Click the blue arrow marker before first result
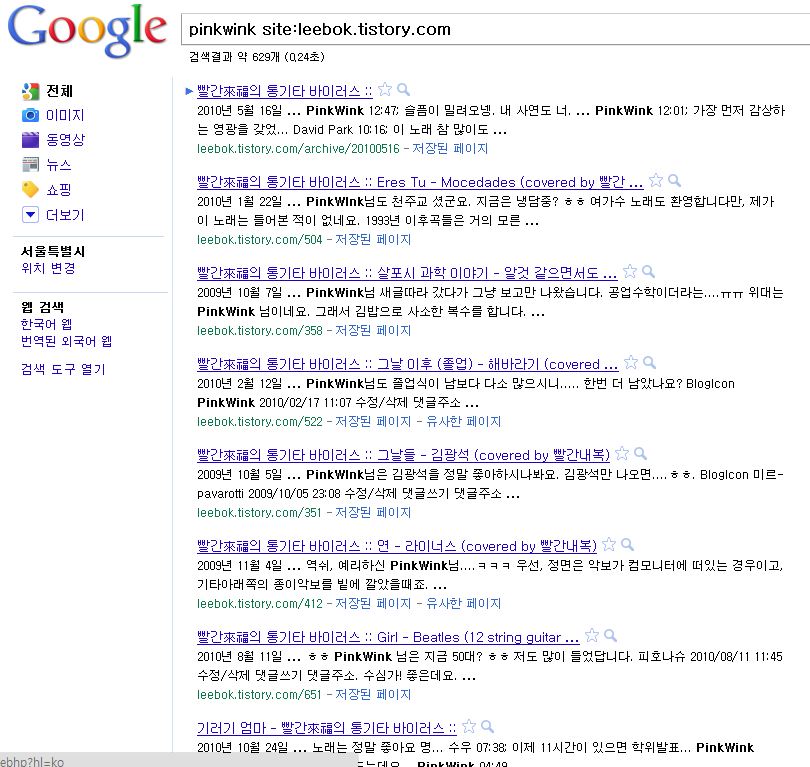 pos(189,91)
